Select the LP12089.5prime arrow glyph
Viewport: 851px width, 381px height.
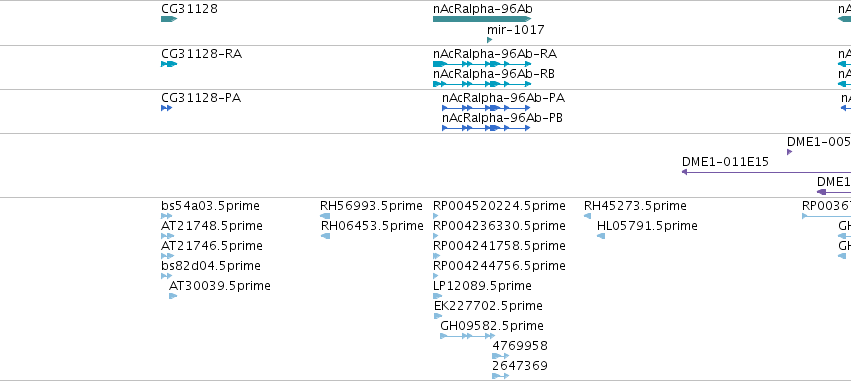click(x=437, y=296)
